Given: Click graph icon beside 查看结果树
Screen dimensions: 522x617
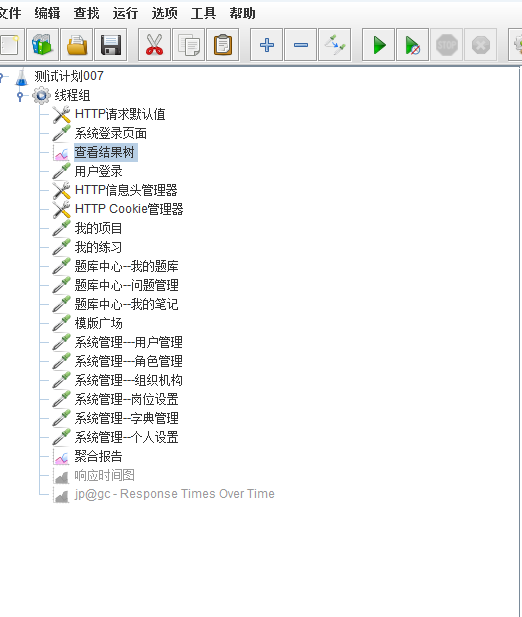Looking at the screenshot, I should pyautogui.click(x=62, y=153).
